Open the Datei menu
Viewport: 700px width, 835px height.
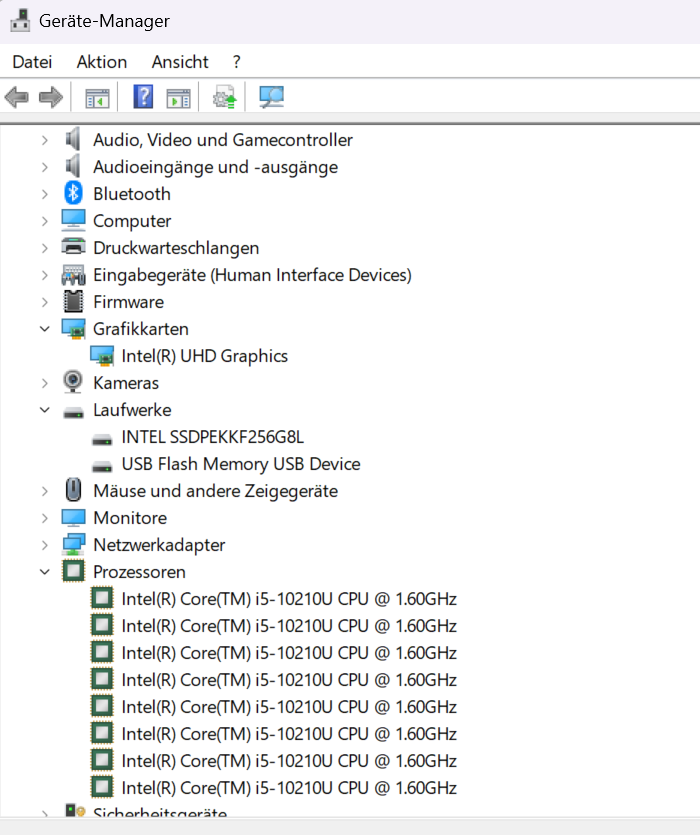(32, 62)
